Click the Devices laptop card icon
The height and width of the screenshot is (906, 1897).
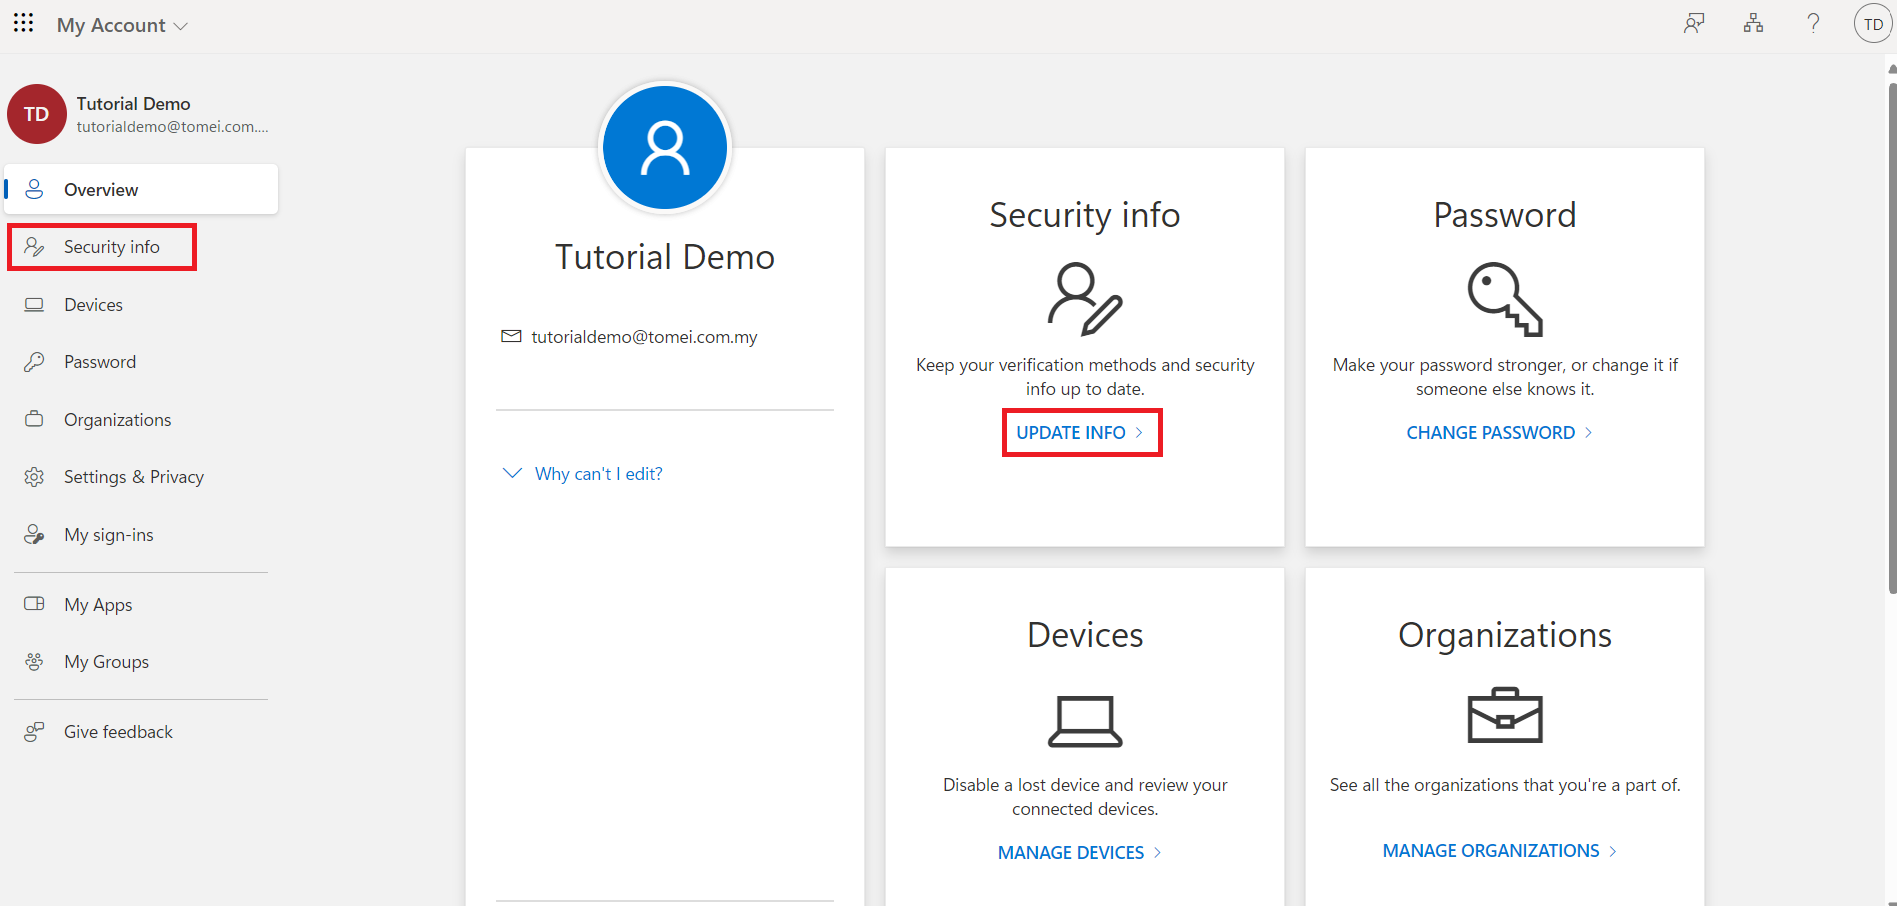pyautogui.click(x=1084, y=721)
